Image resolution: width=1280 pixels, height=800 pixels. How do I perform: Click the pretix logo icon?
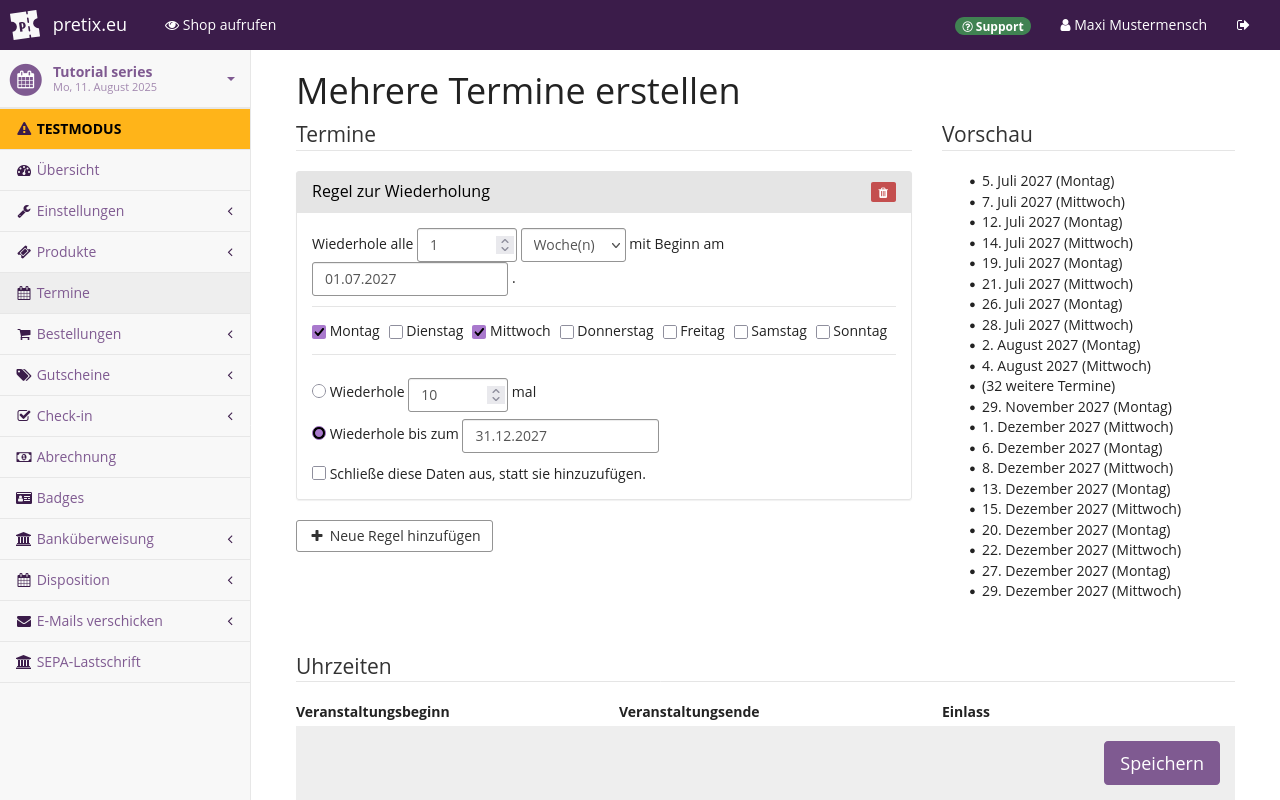(x=25, y=25)
